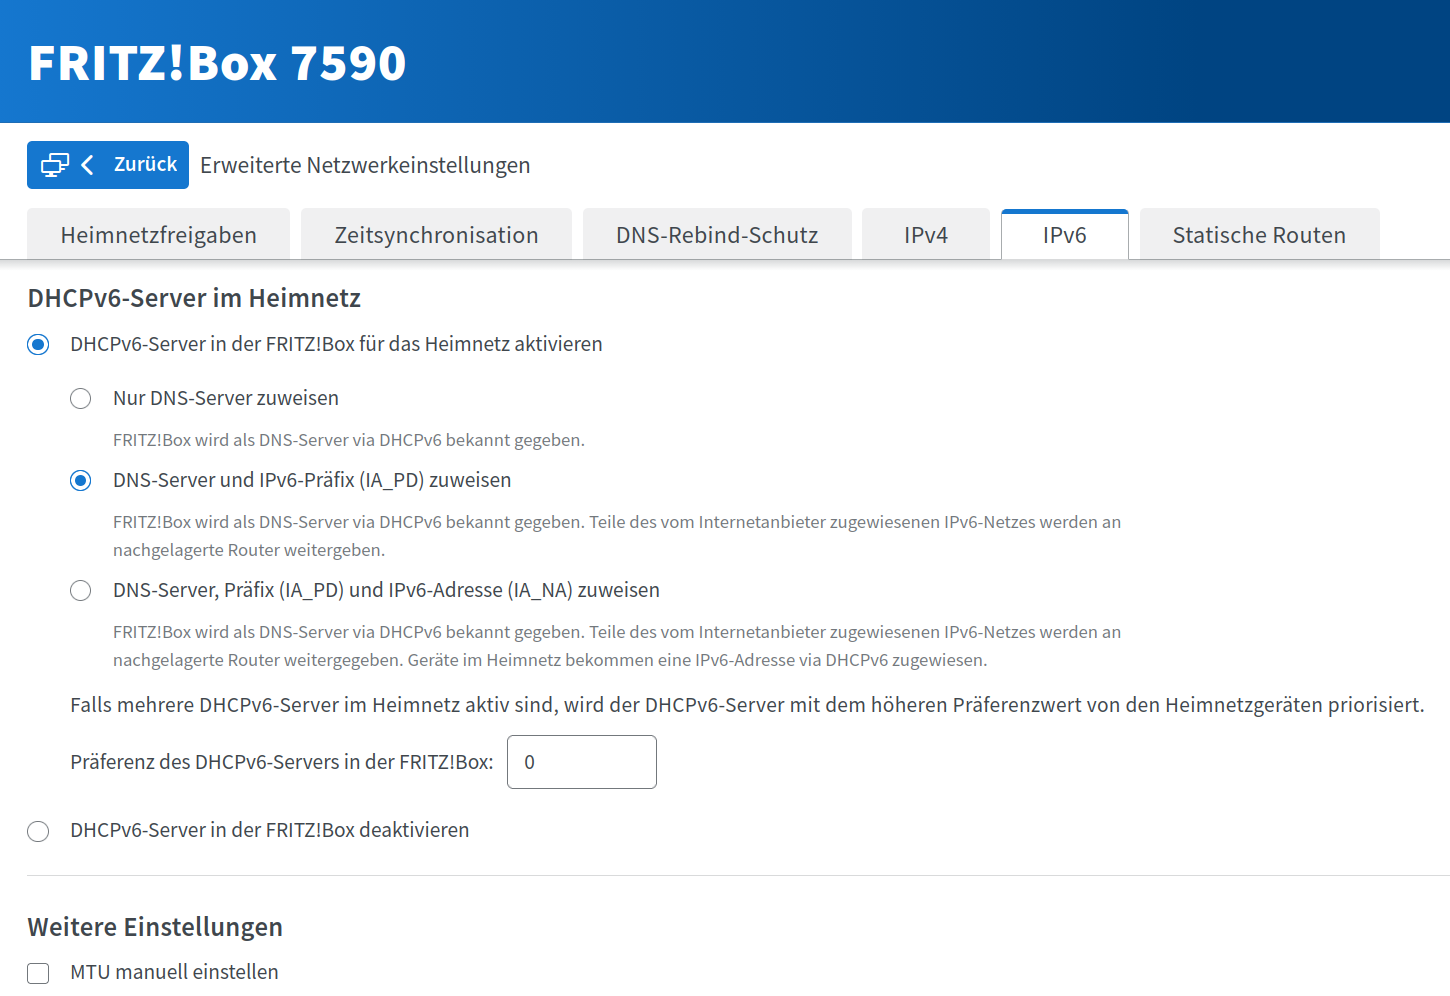Viewport: 1450px width, 996px height.
Task: Choose DNS-Server, Präfix und IPv6-Adresse (IA_NA) radio
Action: pyautogui.click(x=81, y=591)
